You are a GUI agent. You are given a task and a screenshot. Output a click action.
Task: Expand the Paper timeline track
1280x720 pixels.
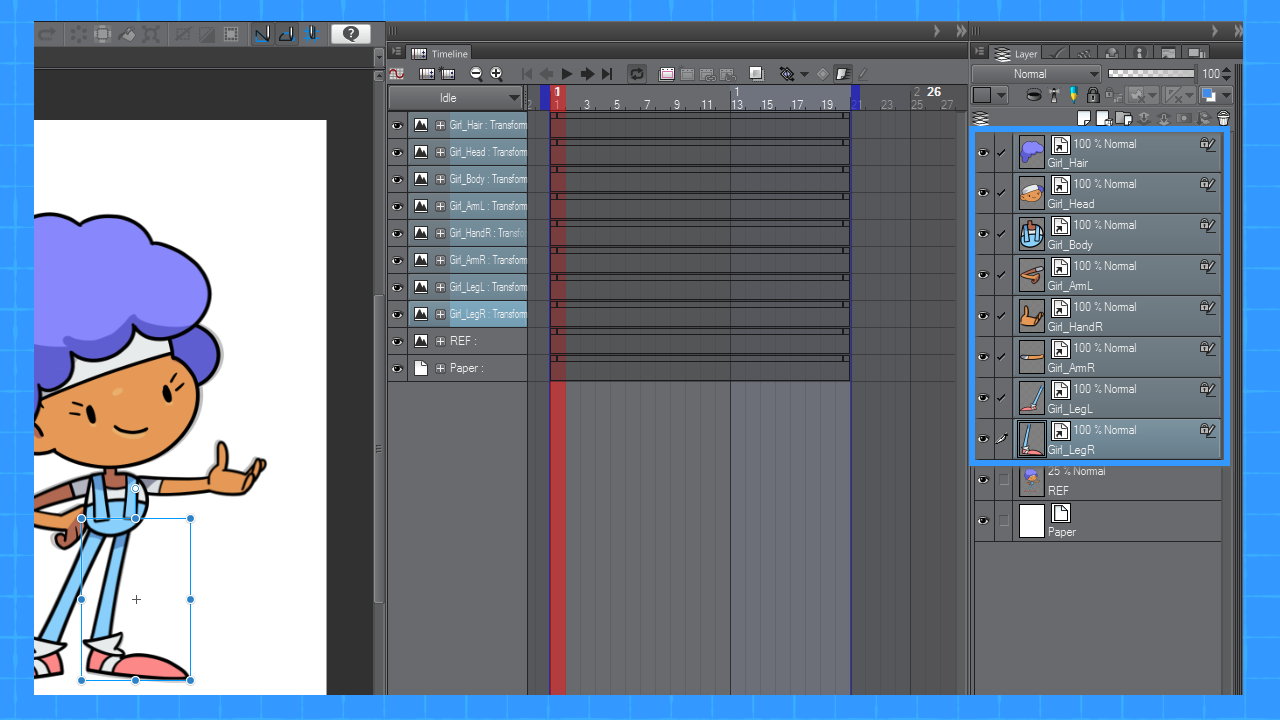pos(440,368)
